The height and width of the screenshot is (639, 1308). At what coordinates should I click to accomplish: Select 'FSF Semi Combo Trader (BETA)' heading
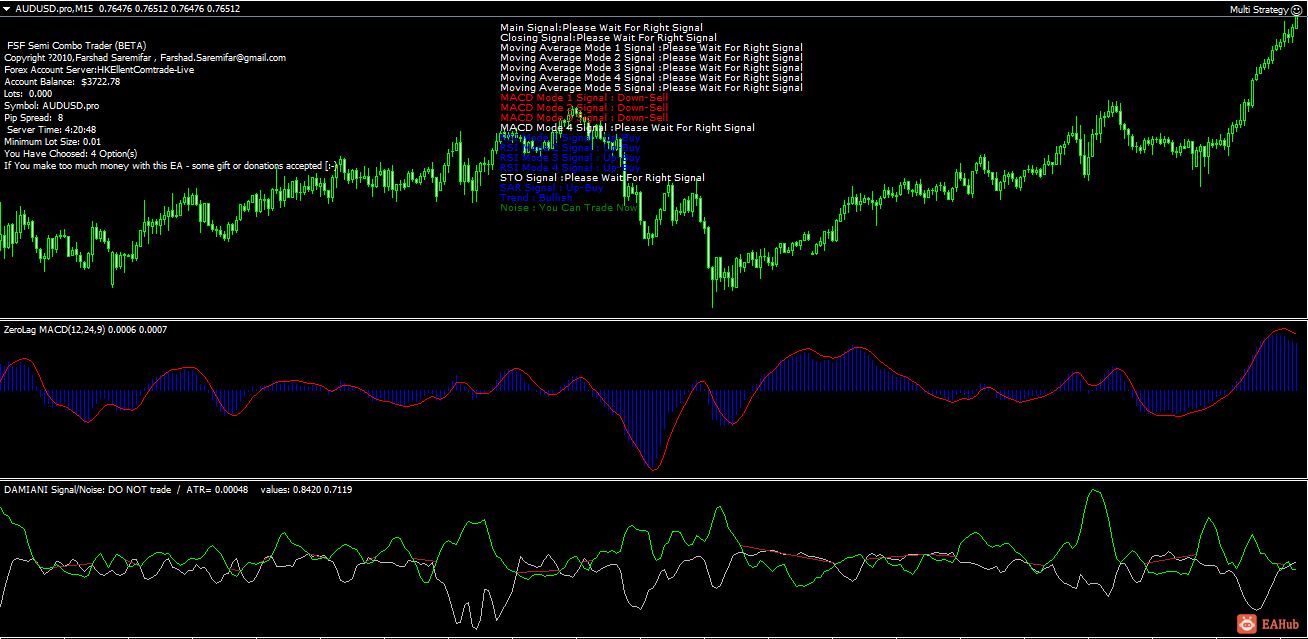pyautogui.click(x=76, y=46)
